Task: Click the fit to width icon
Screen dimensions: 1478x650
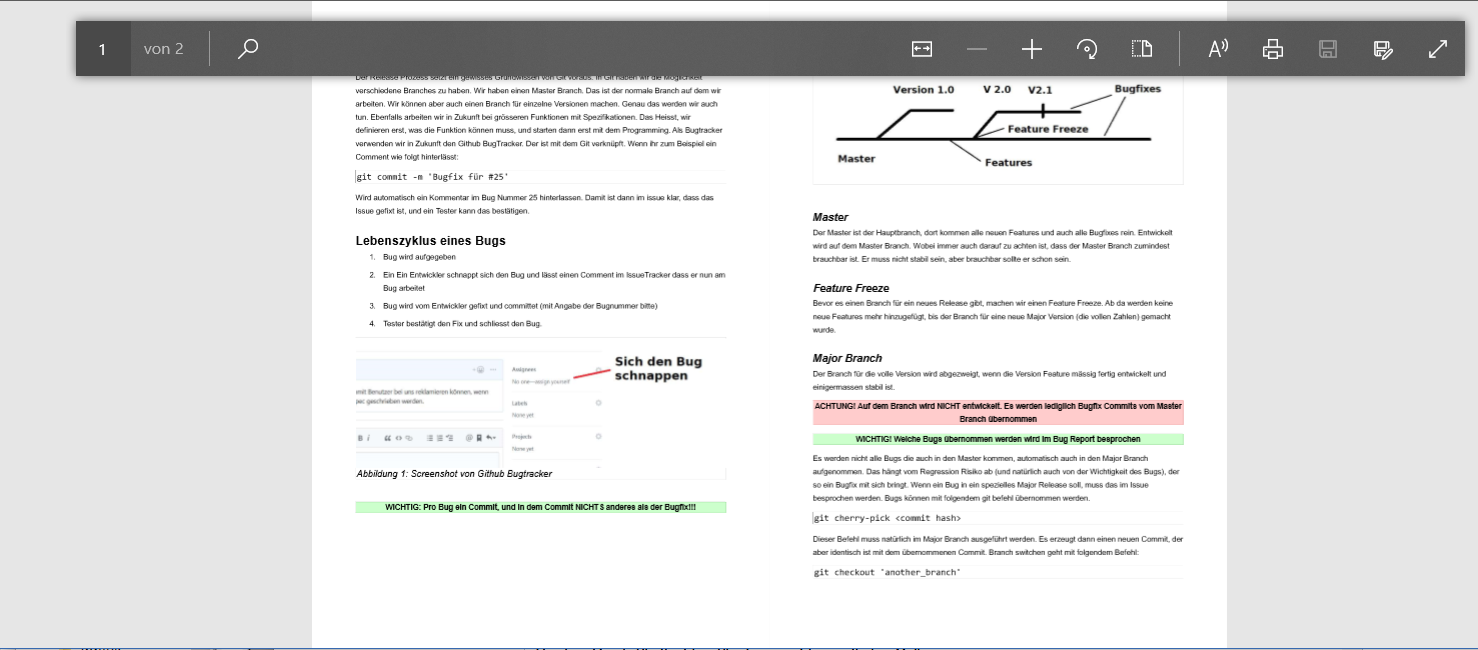Action: [921, 49]
